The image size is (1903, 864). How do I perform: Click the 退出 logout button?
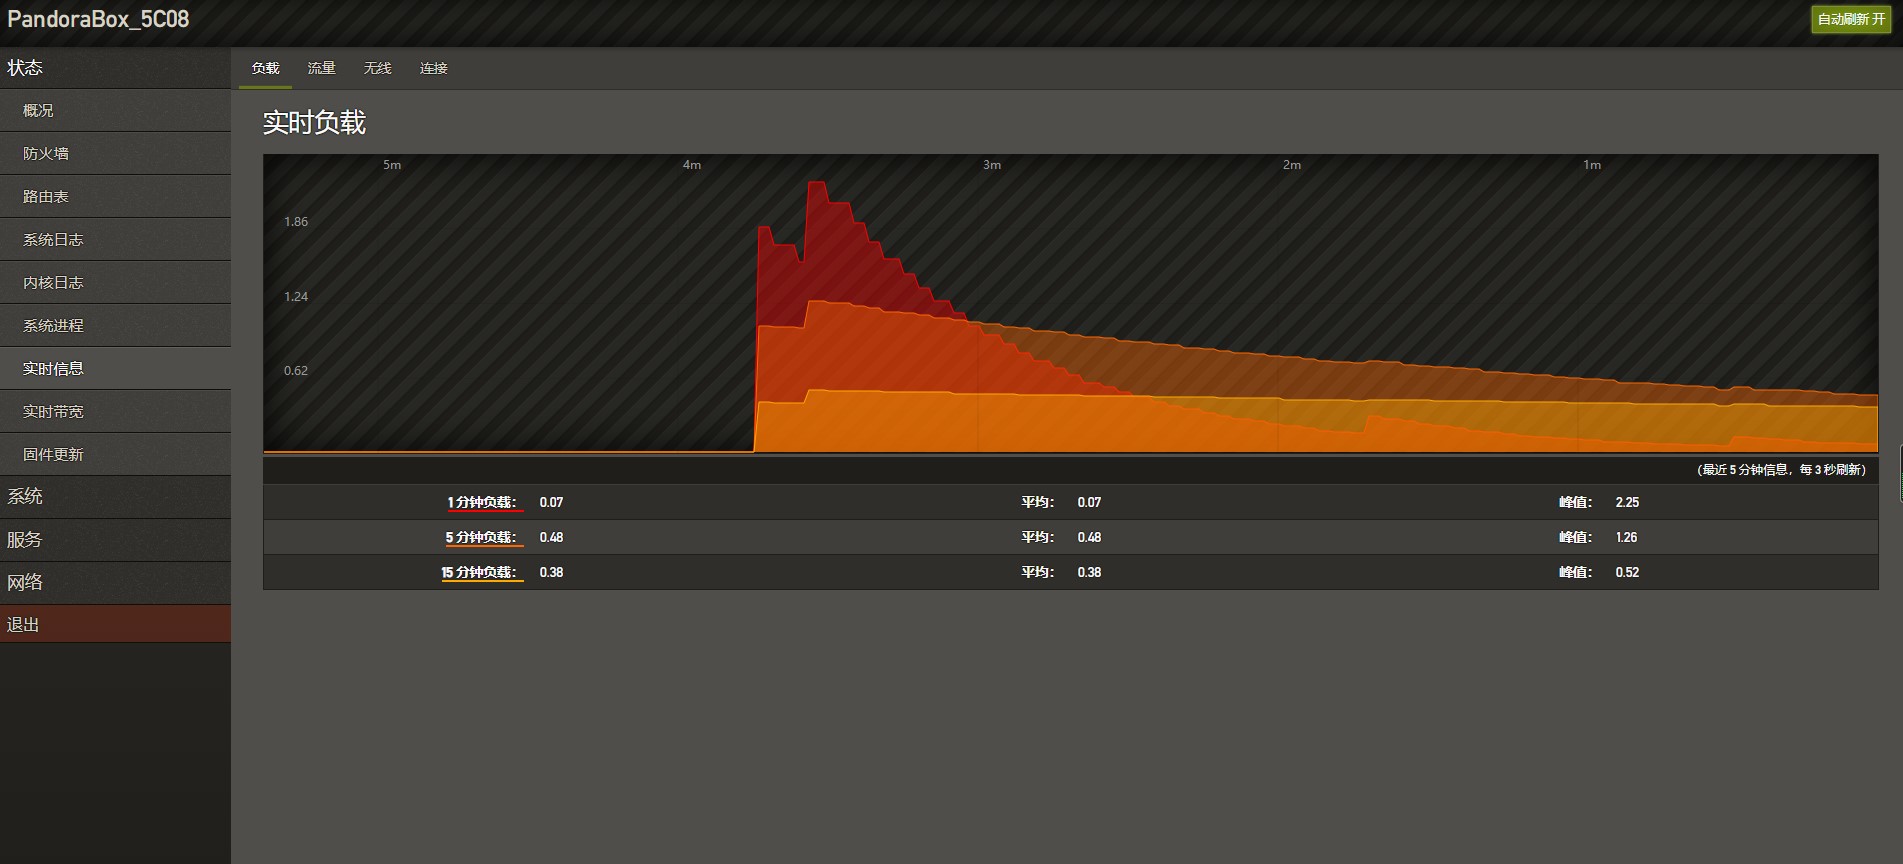(x=115, y=624)
